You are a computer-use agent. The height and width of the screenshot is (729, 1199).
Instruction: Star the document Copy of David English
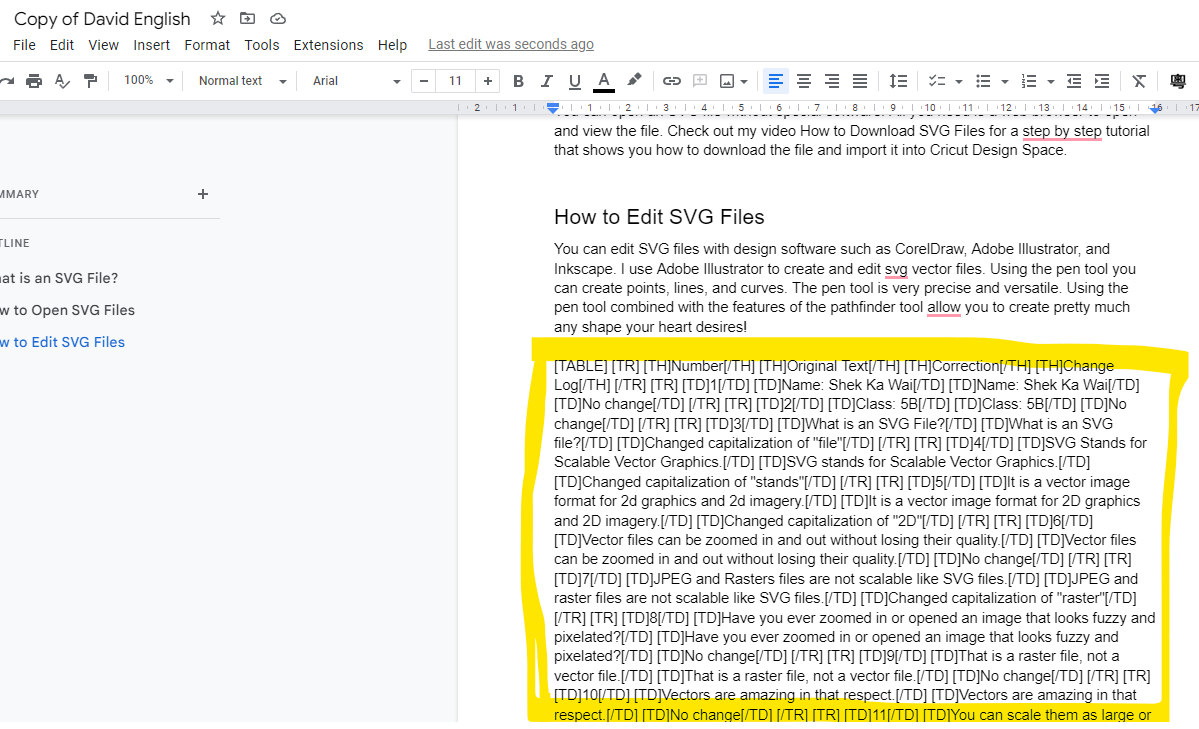218,18
